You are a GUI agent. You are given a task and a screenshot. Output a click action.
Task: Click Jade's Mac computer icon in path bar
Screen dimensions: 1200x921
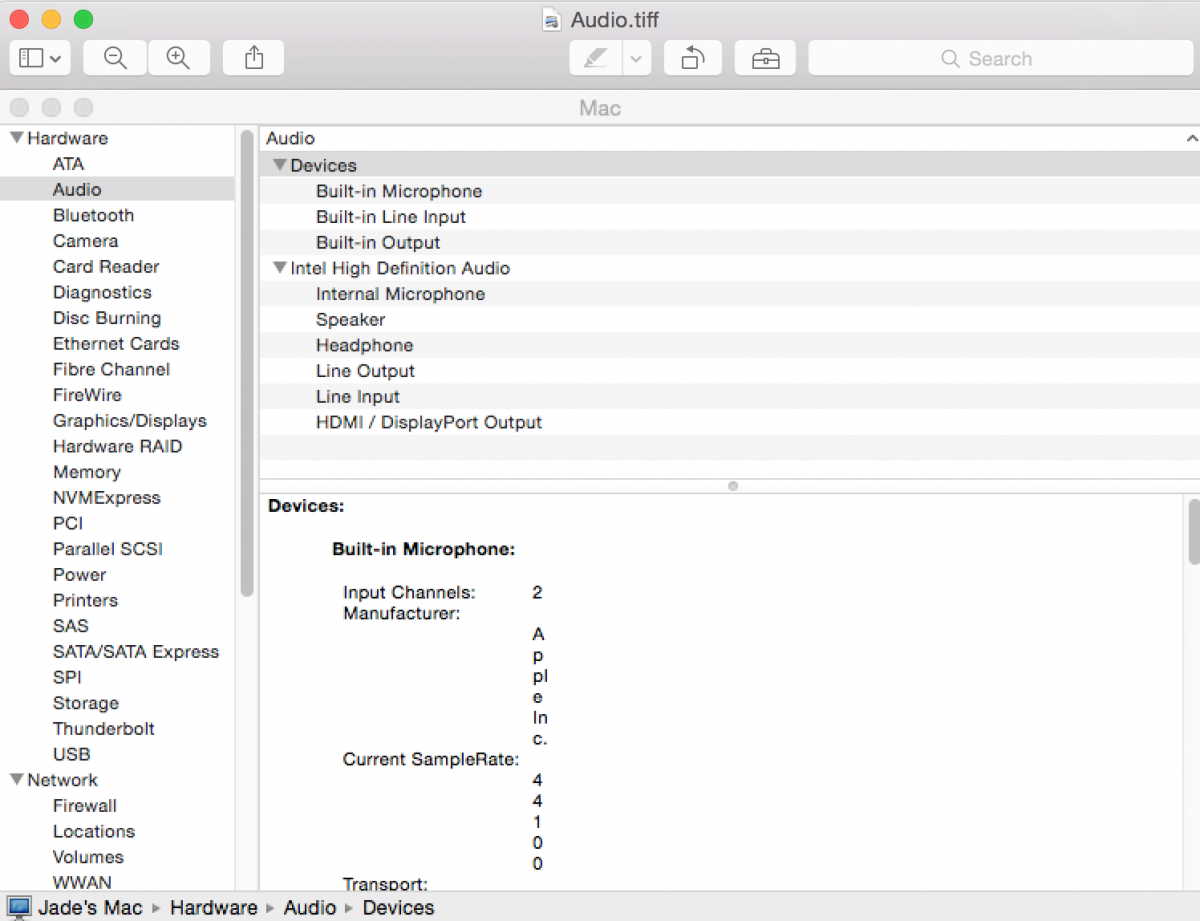tap(19, 908)
